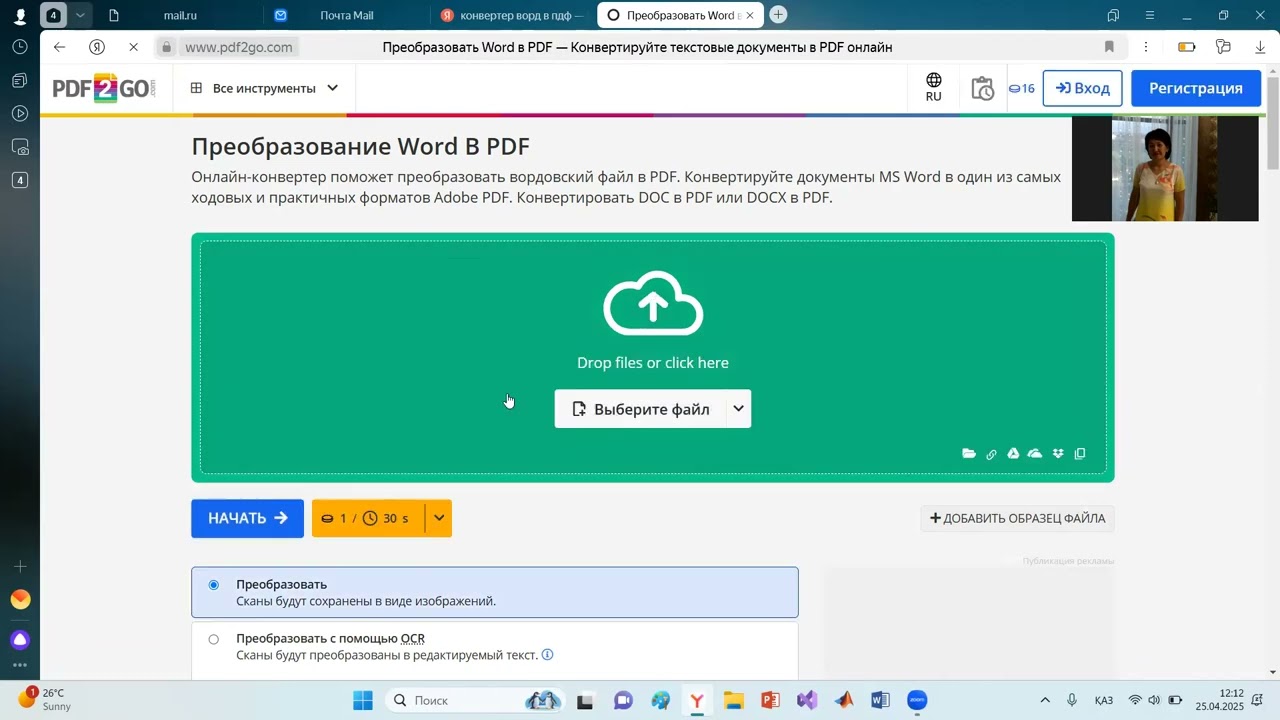Go back with the back arrow

[60, 47]
